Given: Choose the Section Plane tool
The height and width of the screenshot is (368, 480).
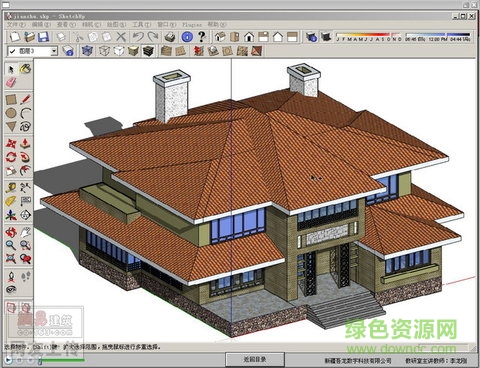Looking at the screenshot, I should pos(25,215).
